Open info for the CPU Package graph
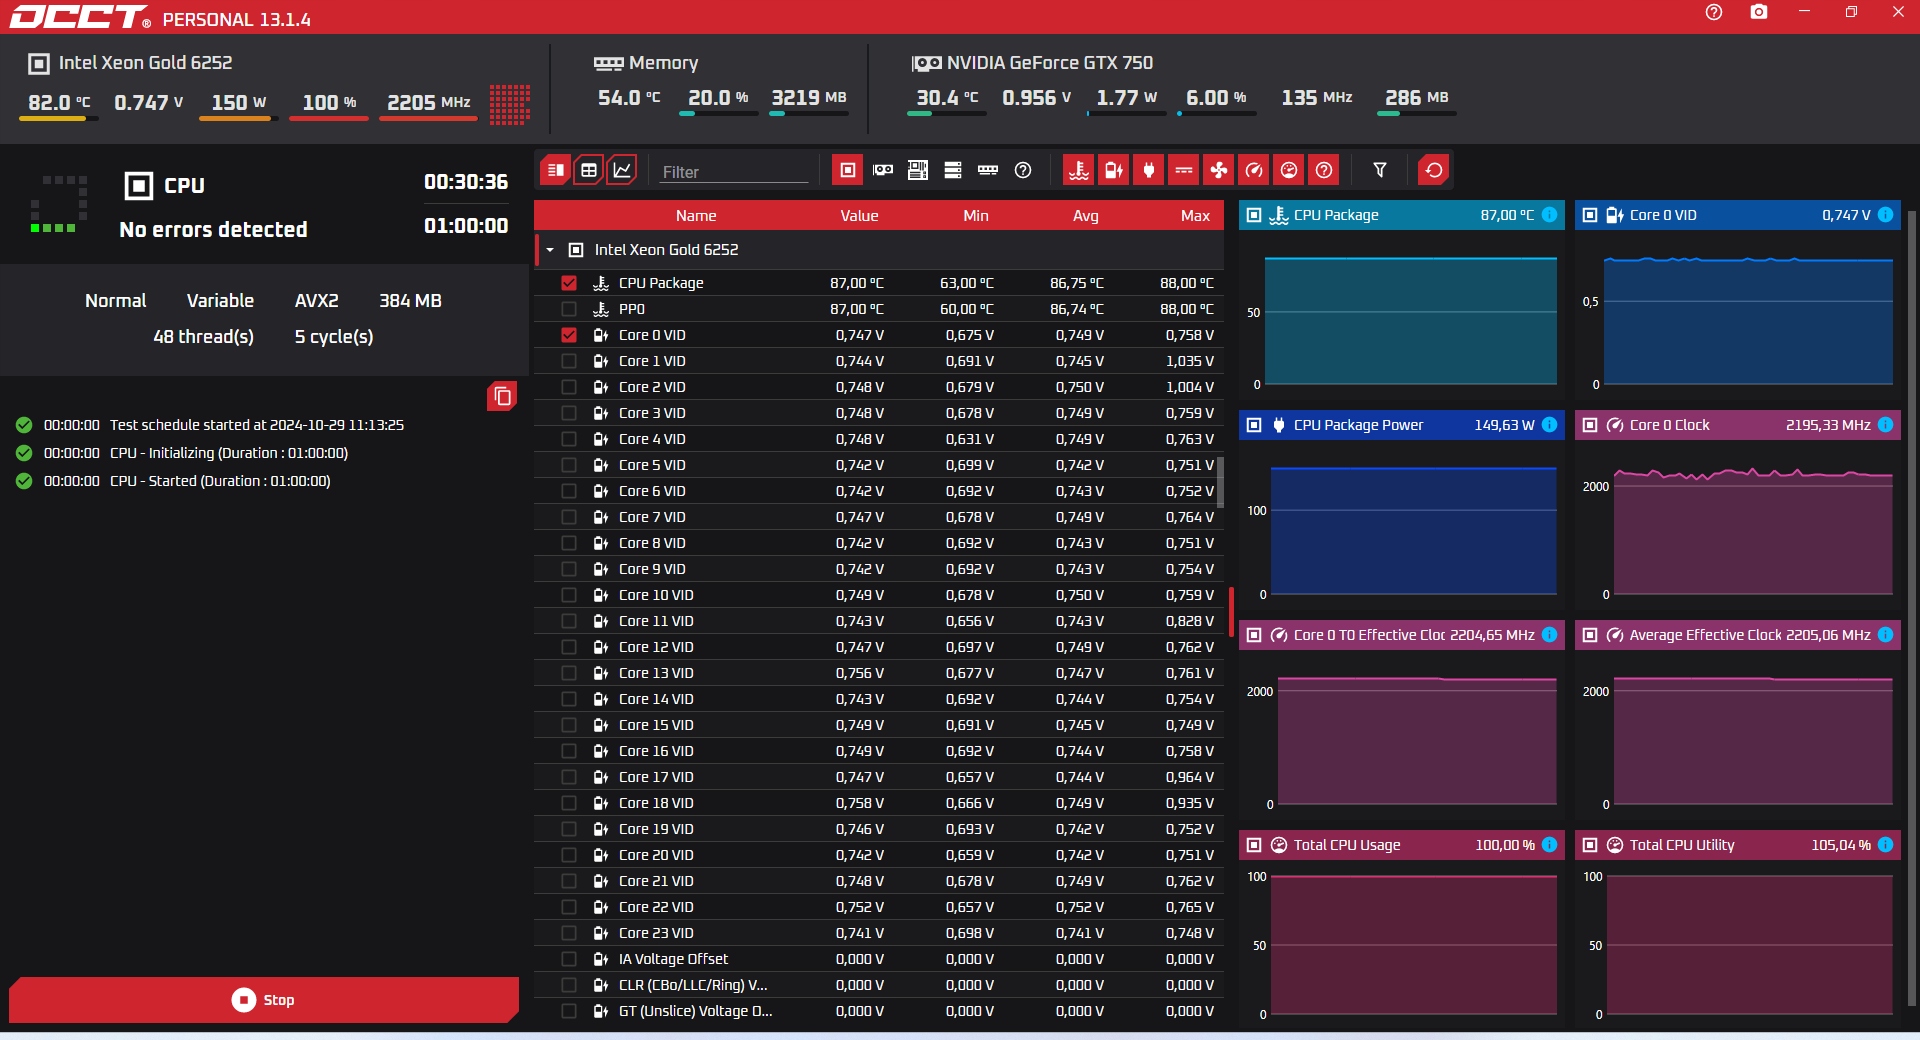Screen dimensions: 1920x1040 click(x=1549, y=215)
